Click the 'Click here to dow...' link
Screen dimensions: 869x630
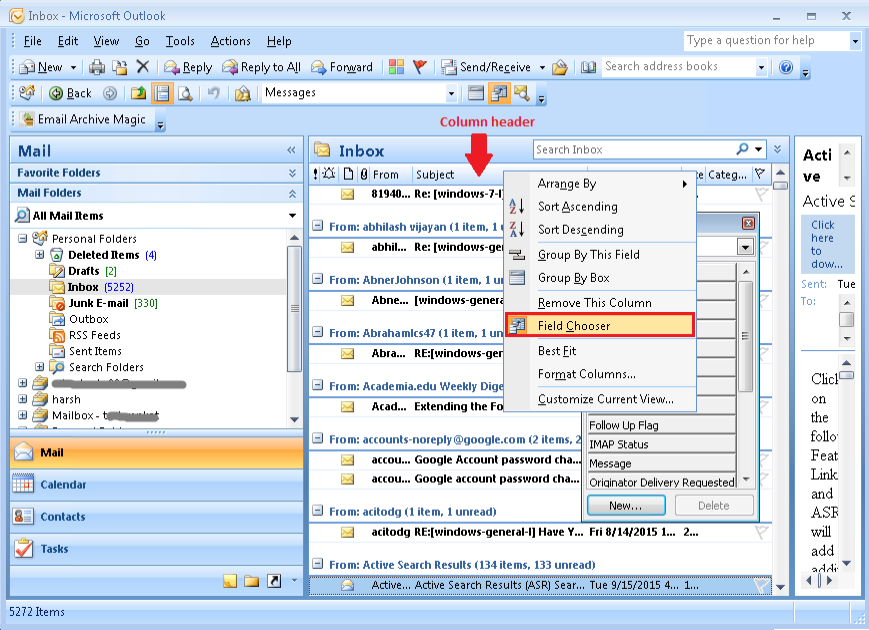[826, 244]
